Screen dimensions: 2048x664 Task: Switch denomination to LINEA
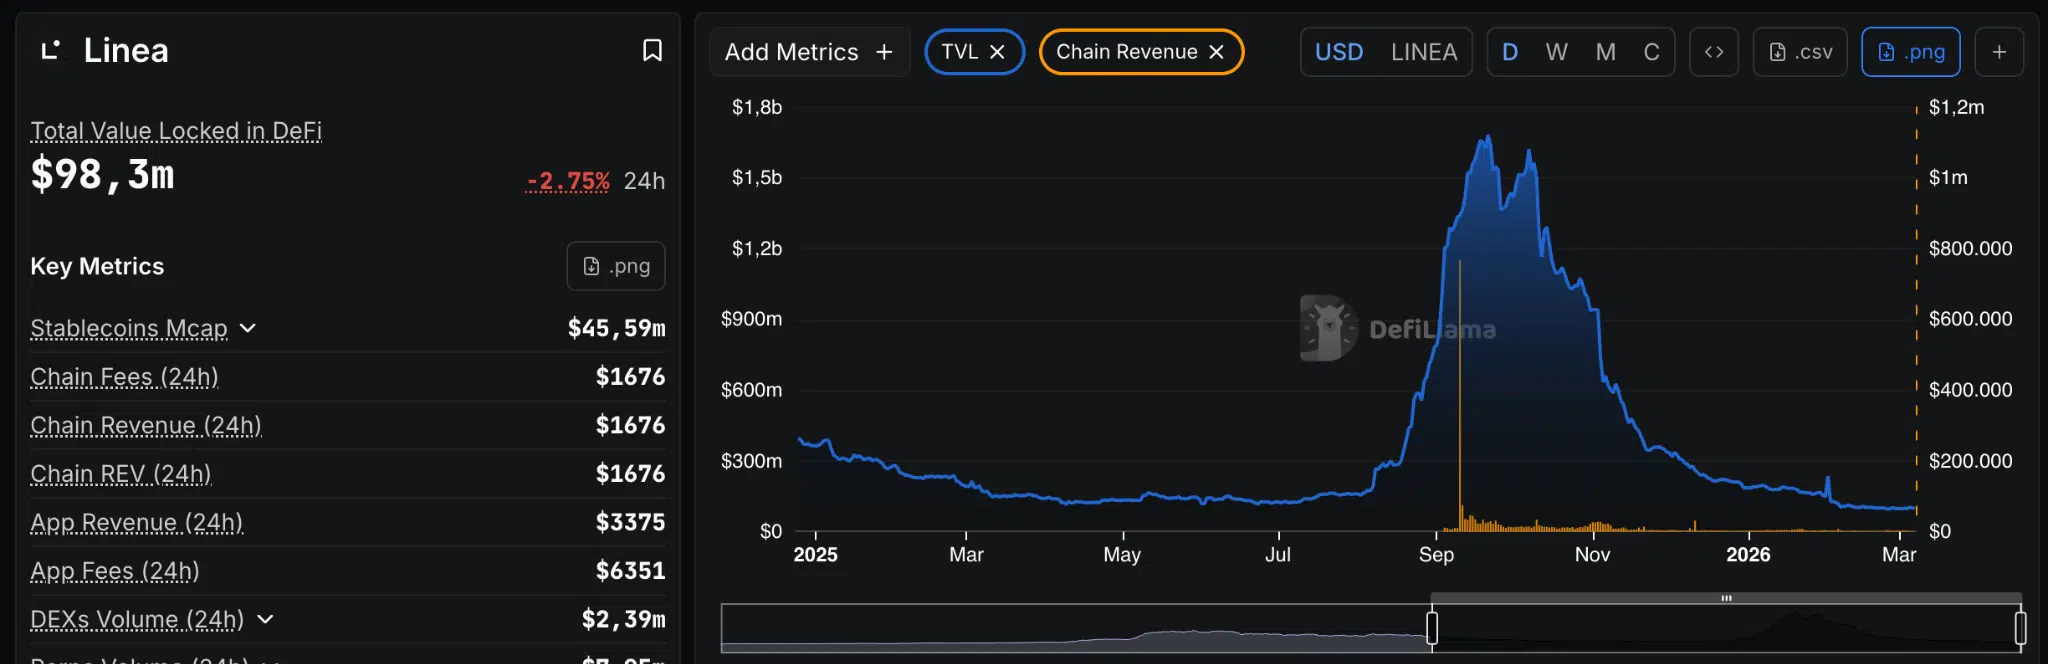tap(1423, 52)
